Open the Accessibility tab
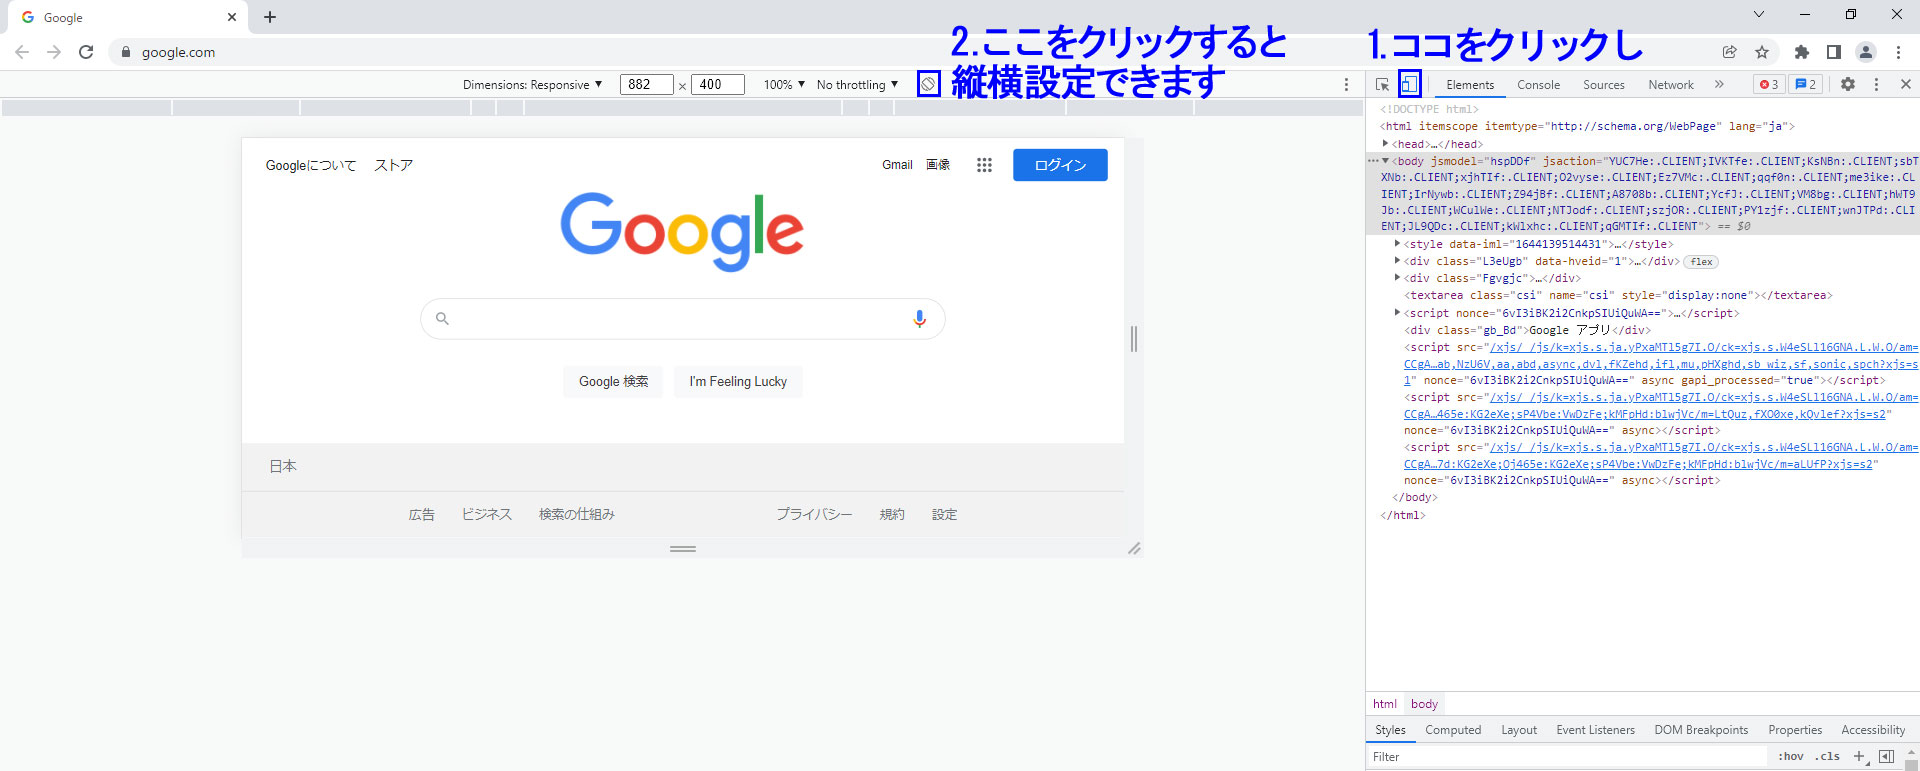This screenshot has width=1920, height=771. pyautogui.click(x=1873, y=730)
